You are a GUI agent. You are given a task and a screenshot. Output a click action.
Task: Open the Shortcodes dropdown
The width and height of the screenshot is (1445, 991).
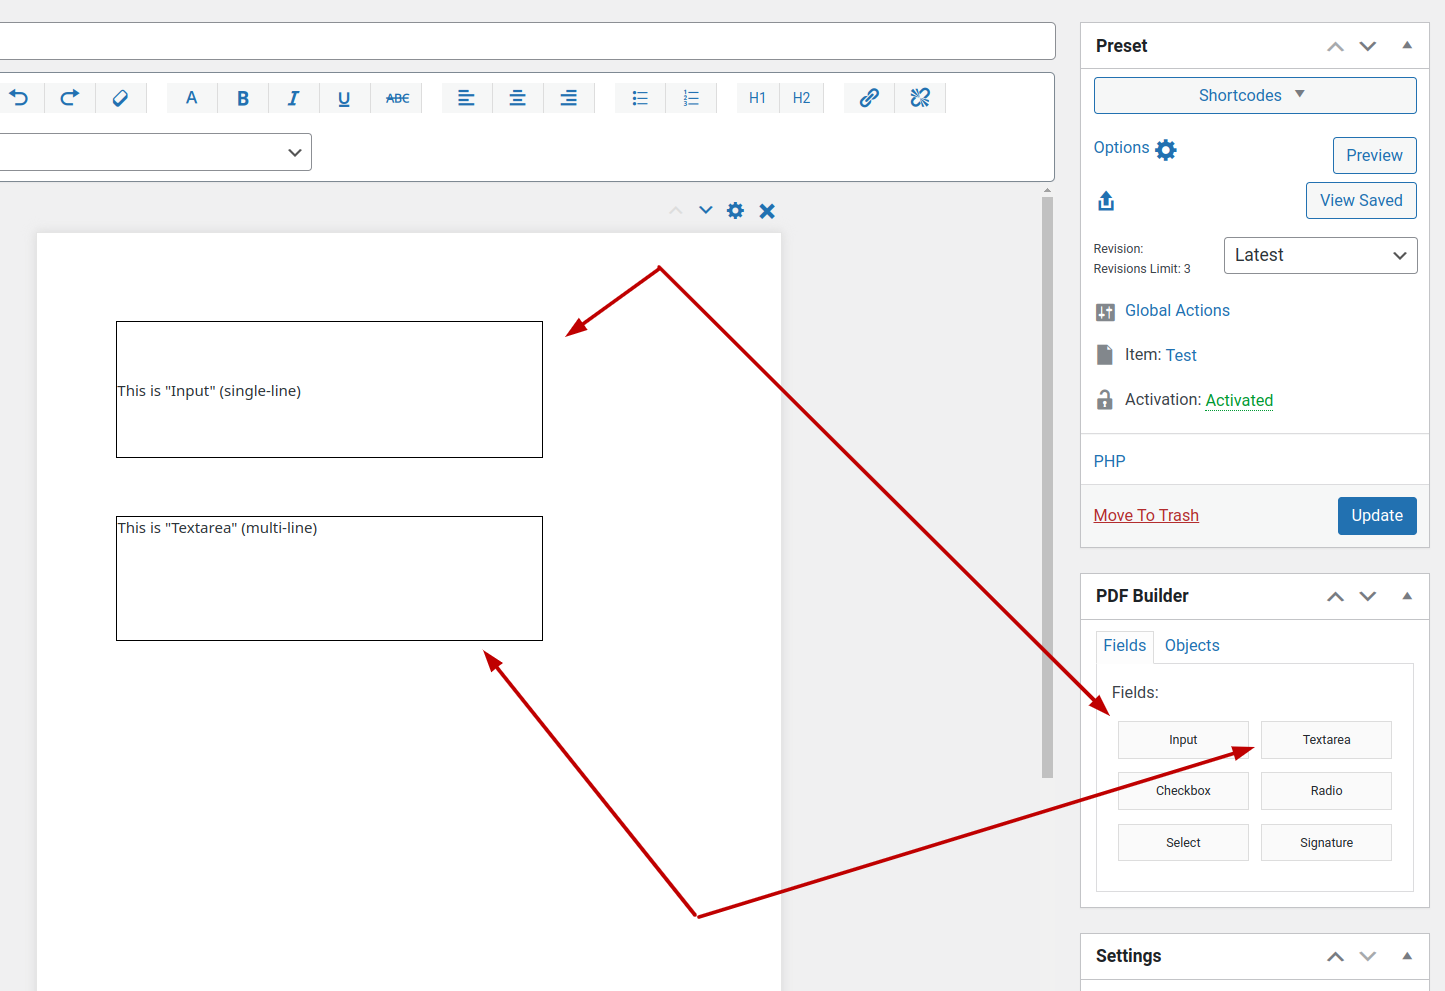pyautogui.click(x=1254, y=96)
